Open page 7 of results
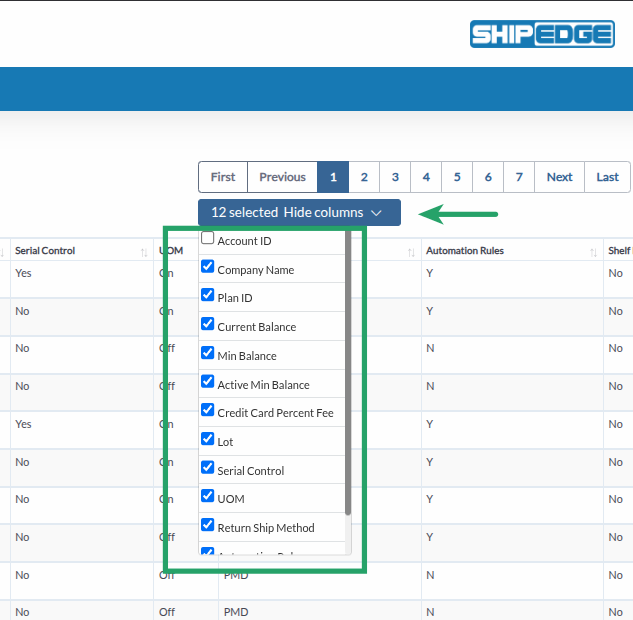This screenshot has height=620, width=633. [519, 177]
